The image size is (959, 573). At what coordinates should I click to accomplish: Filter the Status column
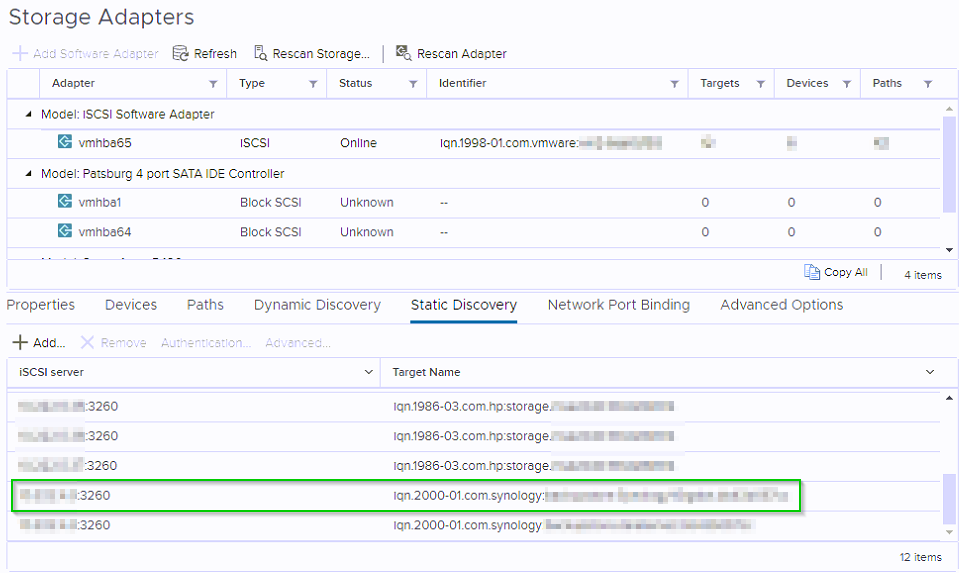point(412,84)
